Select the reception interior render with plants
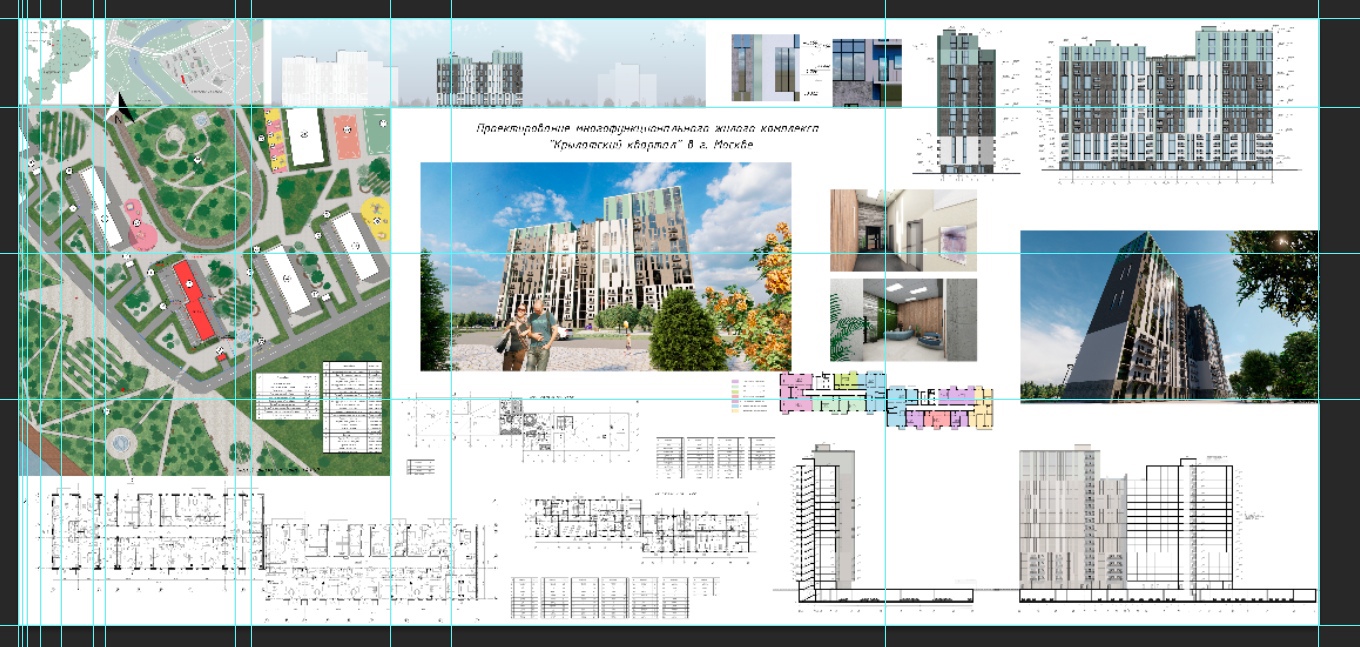Viewport: 1360px width, 647px height. 903,320
